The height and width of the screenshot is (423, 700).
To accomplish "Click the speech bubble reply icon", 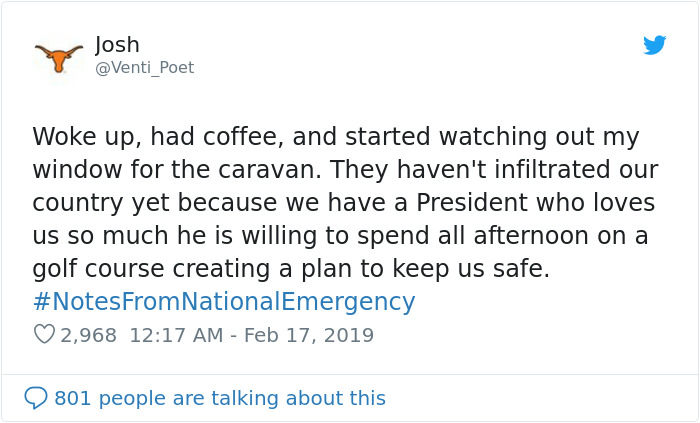I will click(x=36, y=398).
